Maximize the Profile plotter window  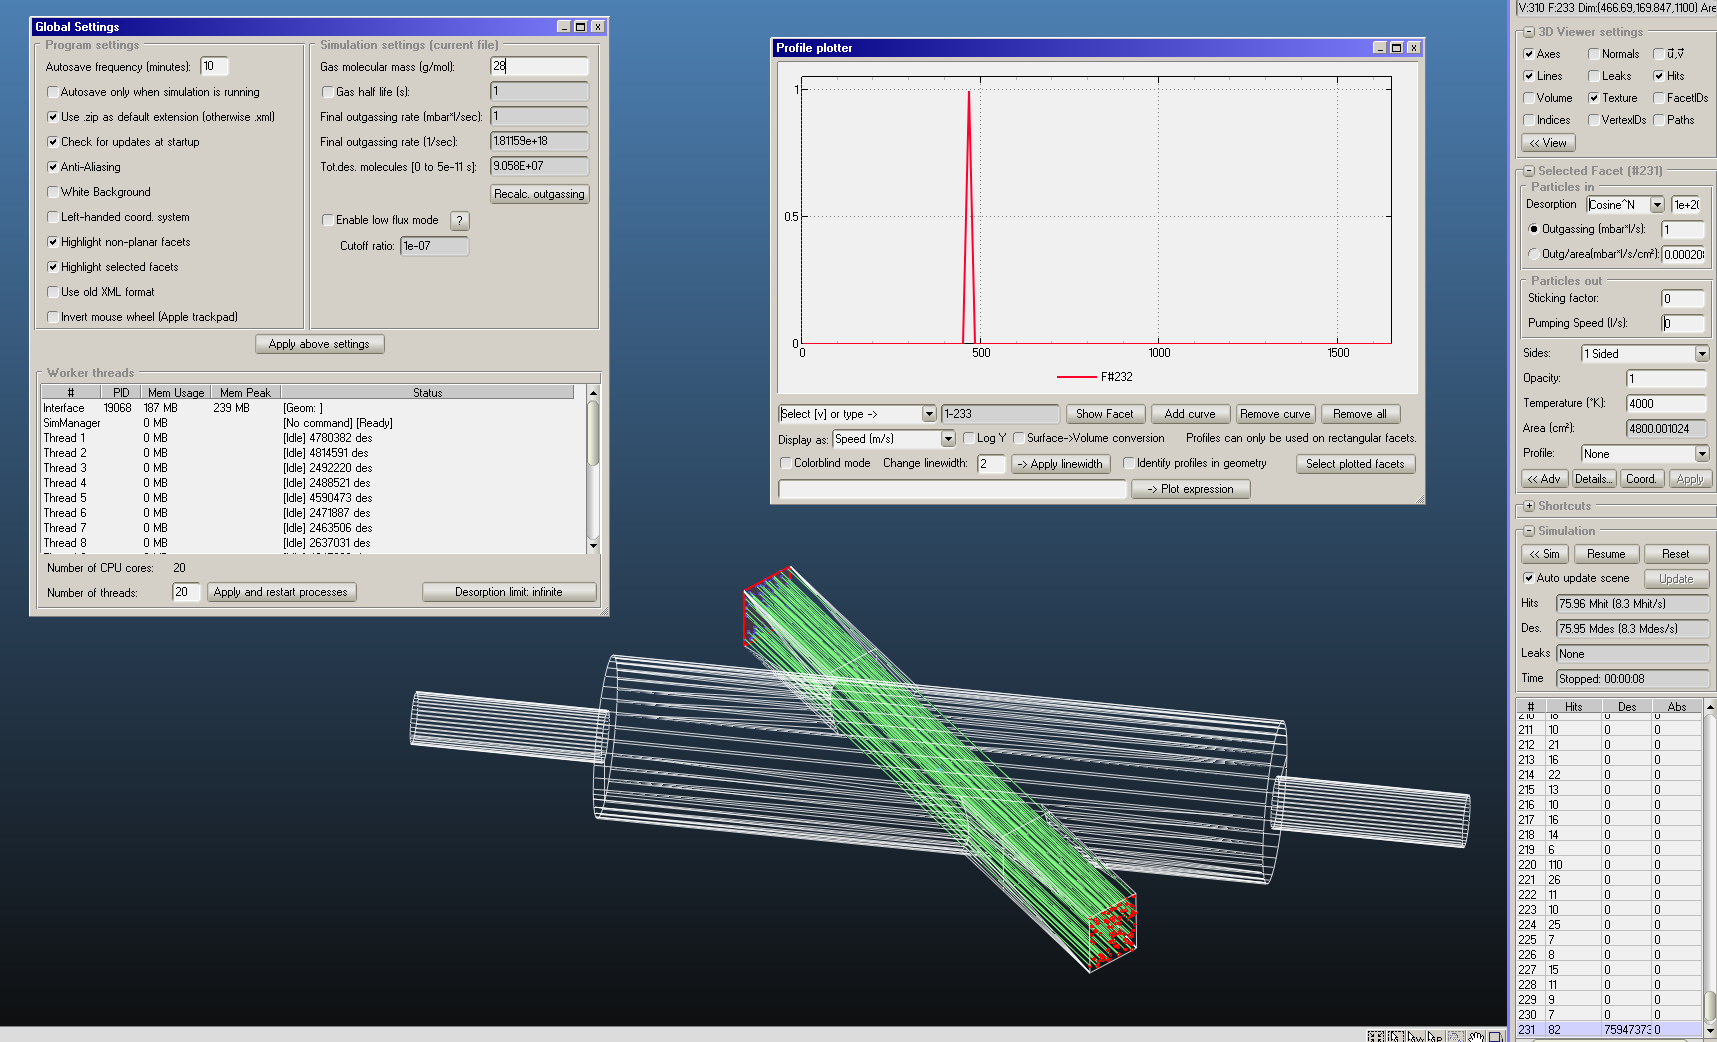coord(1397,48)
